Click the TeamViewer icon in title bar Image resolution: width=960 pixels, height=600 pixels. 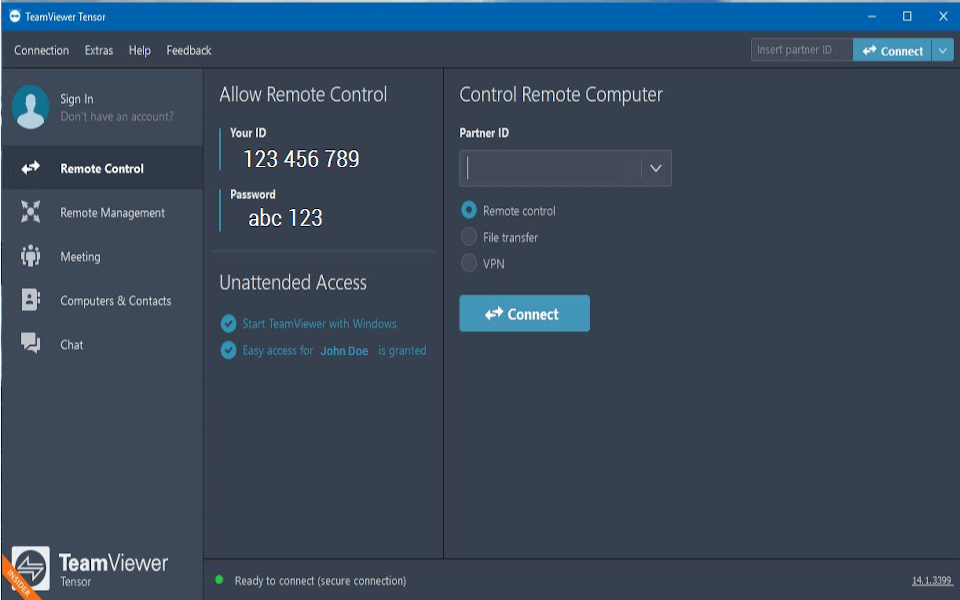click(x=15, y=16)
